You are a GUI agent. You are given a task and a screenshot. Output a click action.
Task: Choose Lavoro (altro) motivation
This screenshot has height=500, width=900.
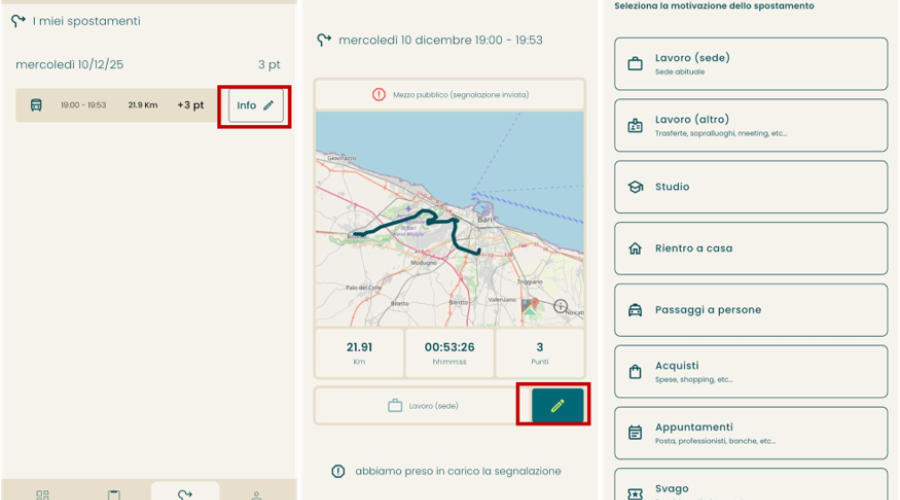point(751,125)
